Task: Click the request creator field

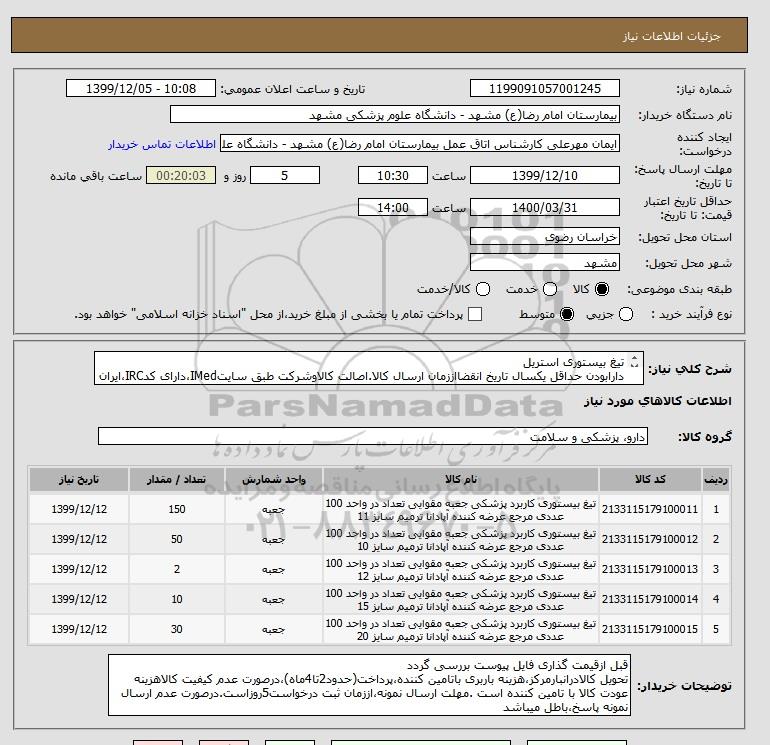Action: (x=420, y=144)
